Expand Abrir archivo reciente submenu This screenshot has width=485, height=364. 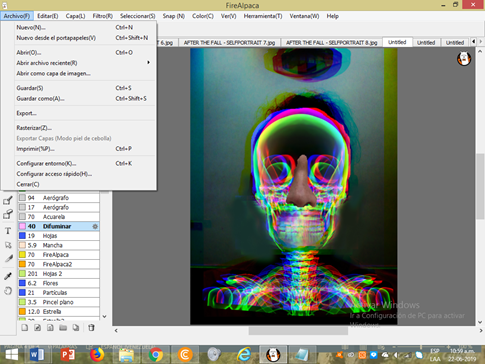click(x=149, y=63)
